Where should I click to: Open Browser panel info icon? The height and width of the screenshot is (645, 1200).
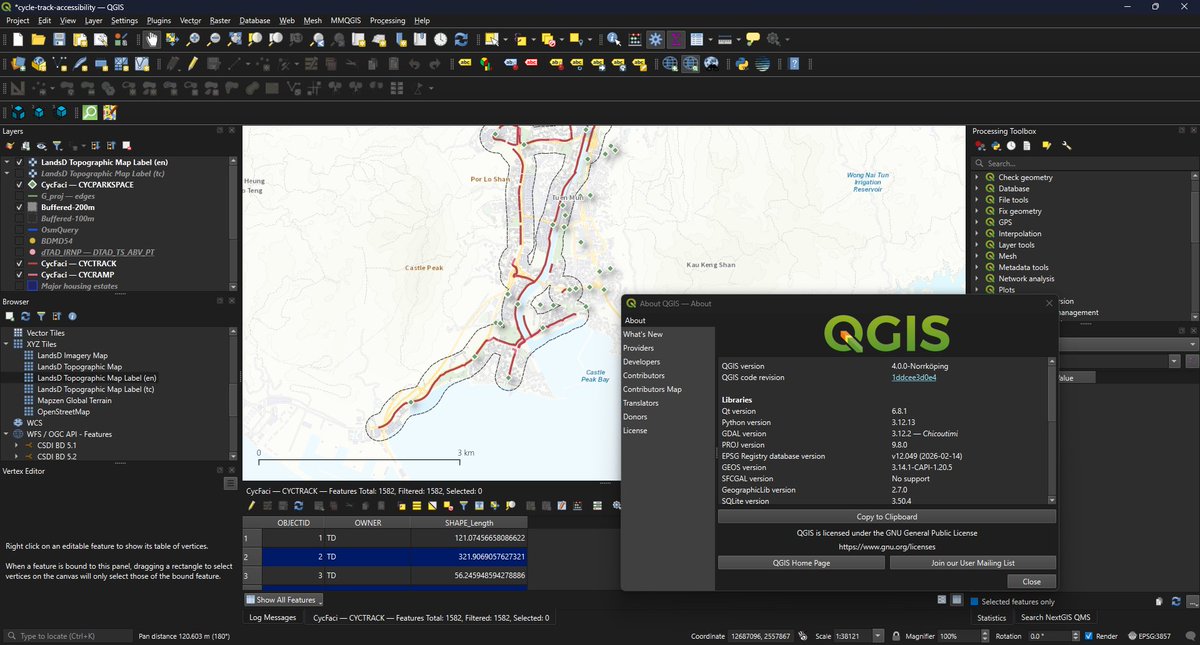[x=73, y=316]
